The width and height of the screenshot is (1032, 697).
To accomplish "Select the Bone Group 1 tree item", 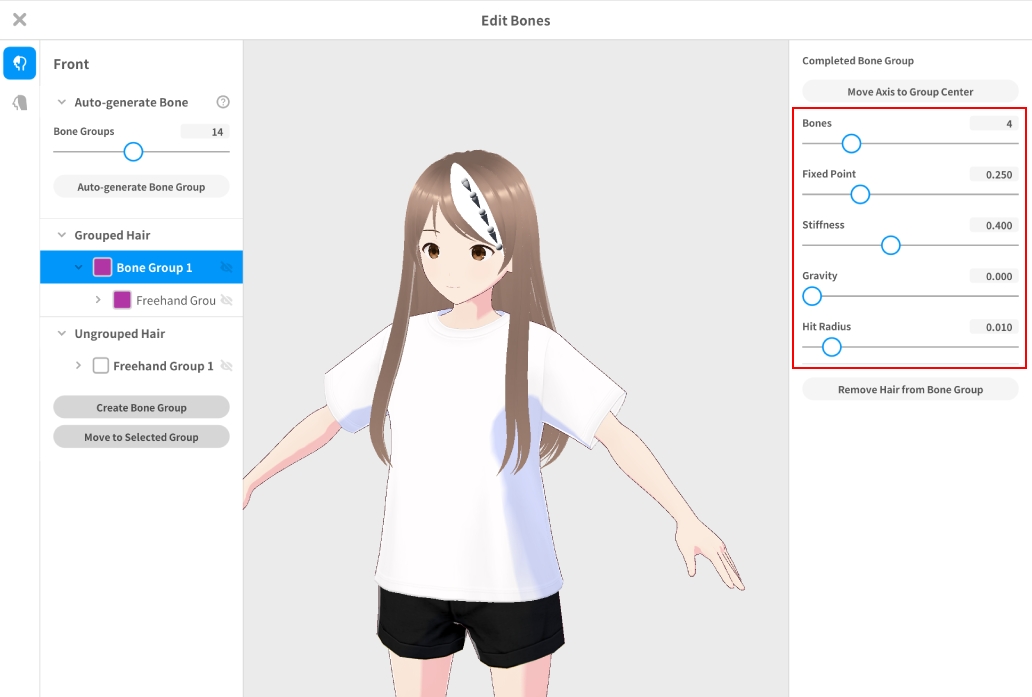I will pyautogui.click(x=154, y=267).
